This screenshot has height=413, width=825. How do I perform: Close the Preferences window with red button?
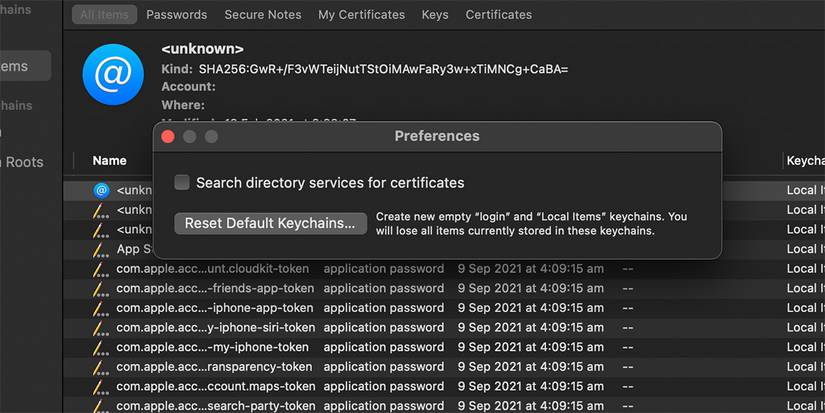coord(168,136)
